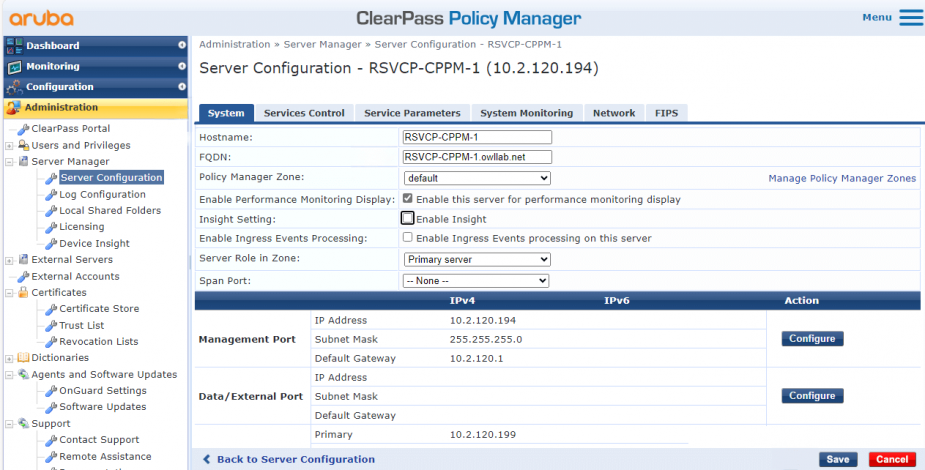
Task: Click the ClearPass Portal wrench icon
Action: pos(23,129)
